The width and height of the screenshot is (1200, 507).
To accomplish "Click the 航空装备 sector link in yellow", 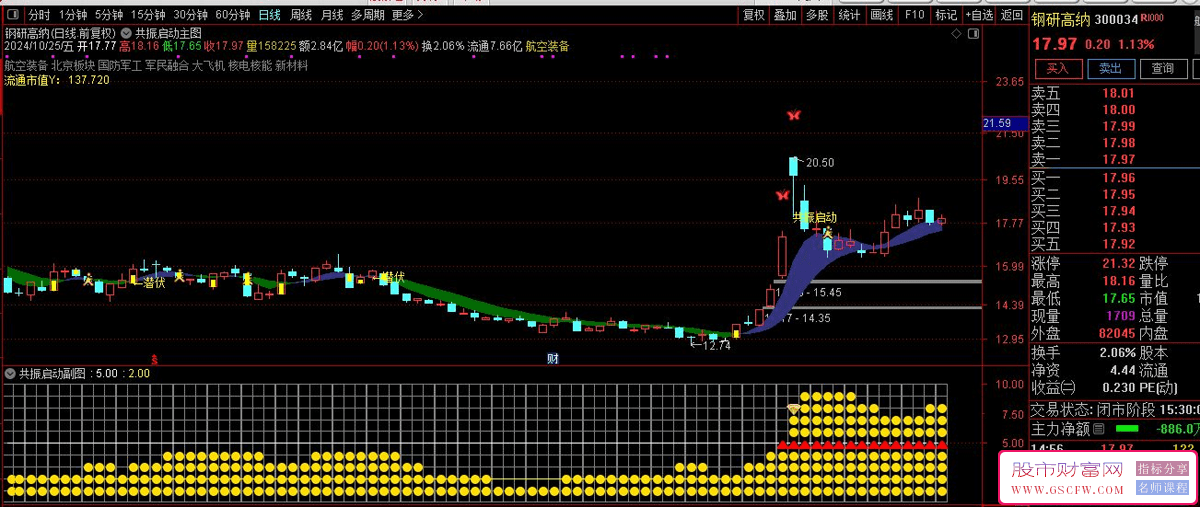I will (x=548, y=46).
